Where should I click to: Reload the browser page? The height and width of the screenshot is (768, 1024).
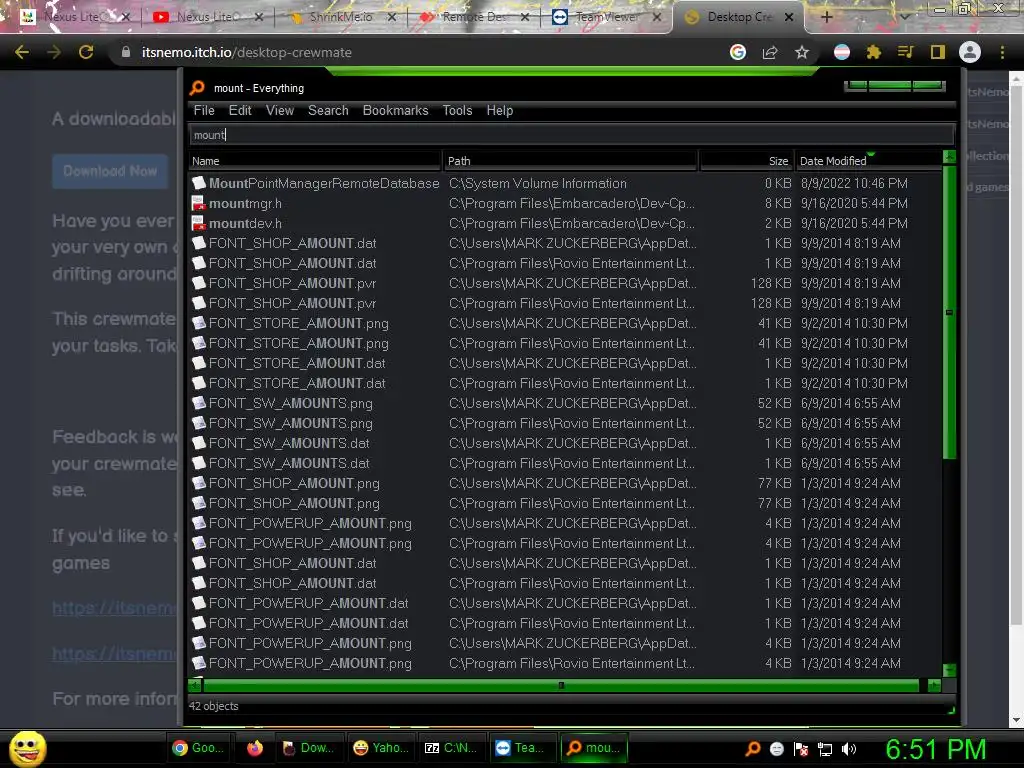86,52
